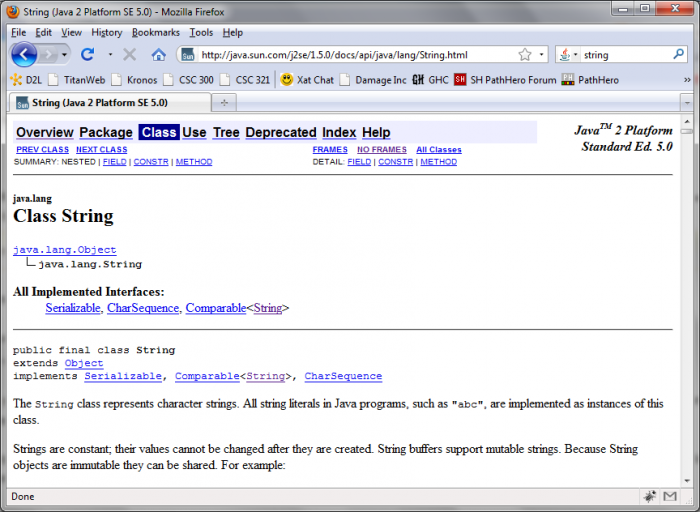Screen dimensions: 700x512
Task: Open the Damage Inc bookmark
Action: pos(373,80)
